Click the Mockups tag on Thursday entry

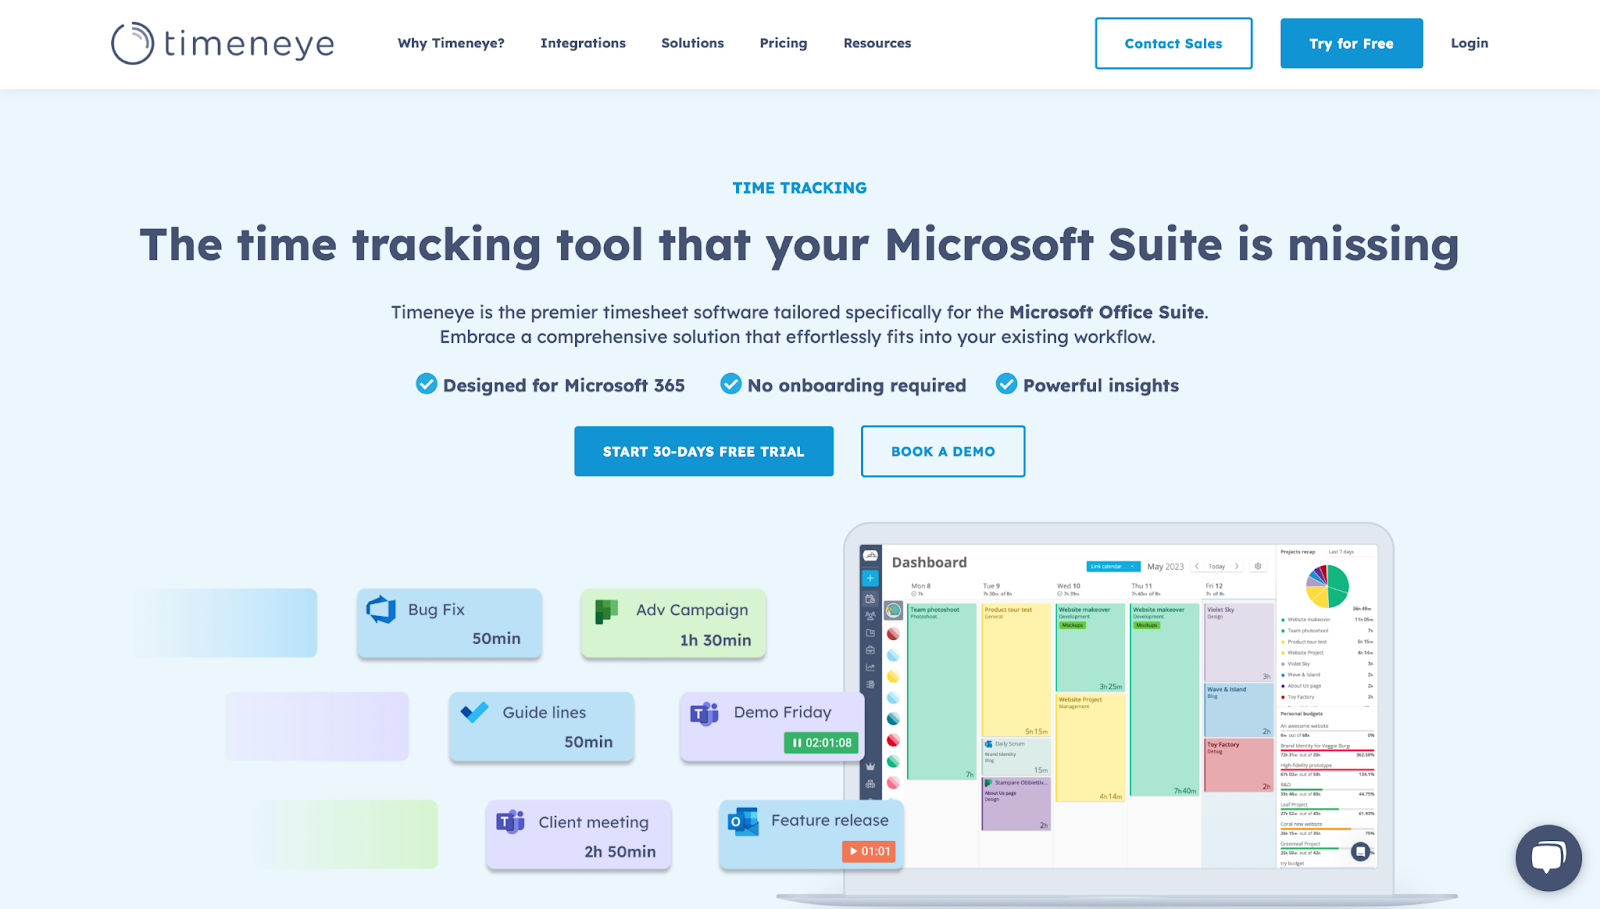click(1147, 625)
